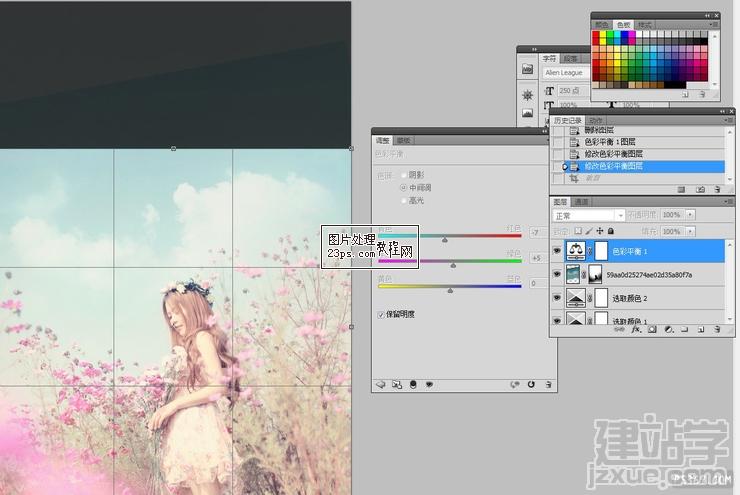Open Adjustments sun icon in collapsed dock
Screen dimensions: 740x495
click(528, 95)
